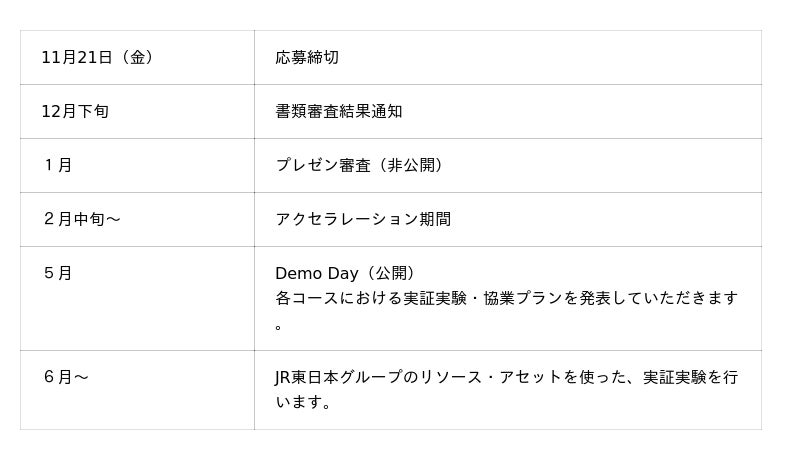800x460 pixels.
Task: Click （公開） next to Demo Day
Action: pyautogui.click(x=389, y=273)
